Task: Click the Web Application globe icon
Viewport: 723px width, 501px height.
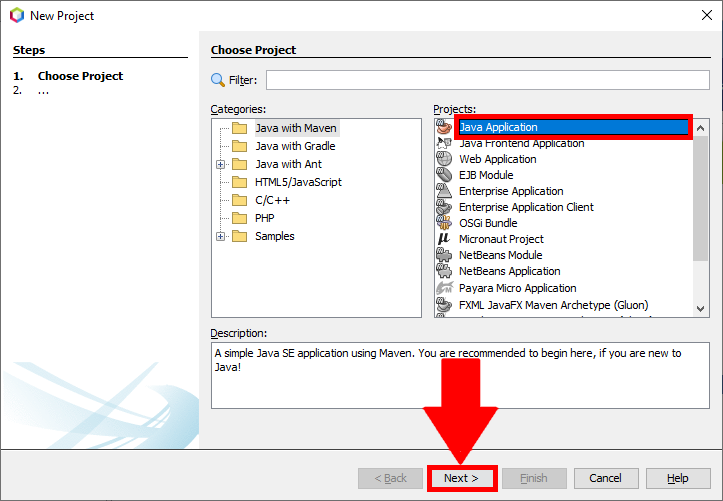Action: 444,159
